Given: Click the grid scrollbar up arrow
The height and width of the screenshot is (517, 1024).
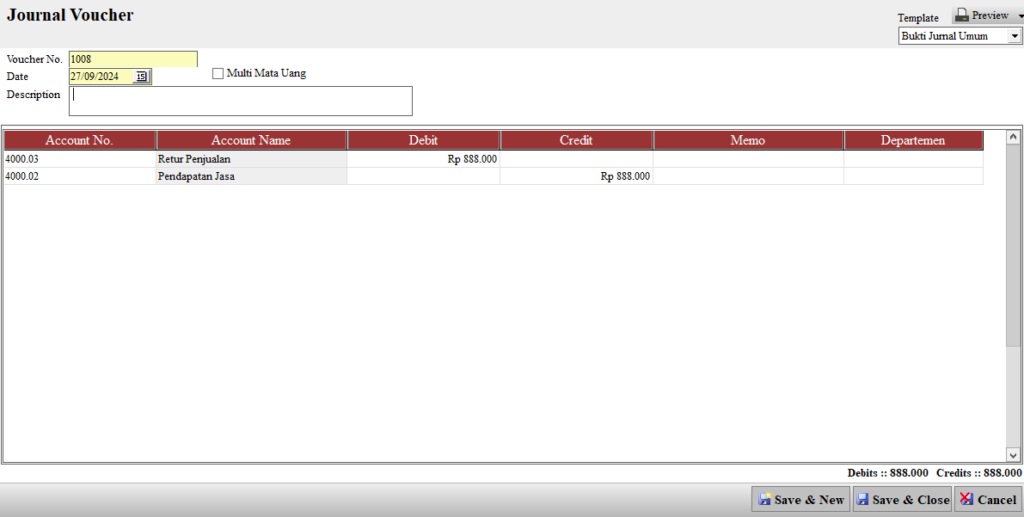Looking at the screenshot, I should (1013, 137).
